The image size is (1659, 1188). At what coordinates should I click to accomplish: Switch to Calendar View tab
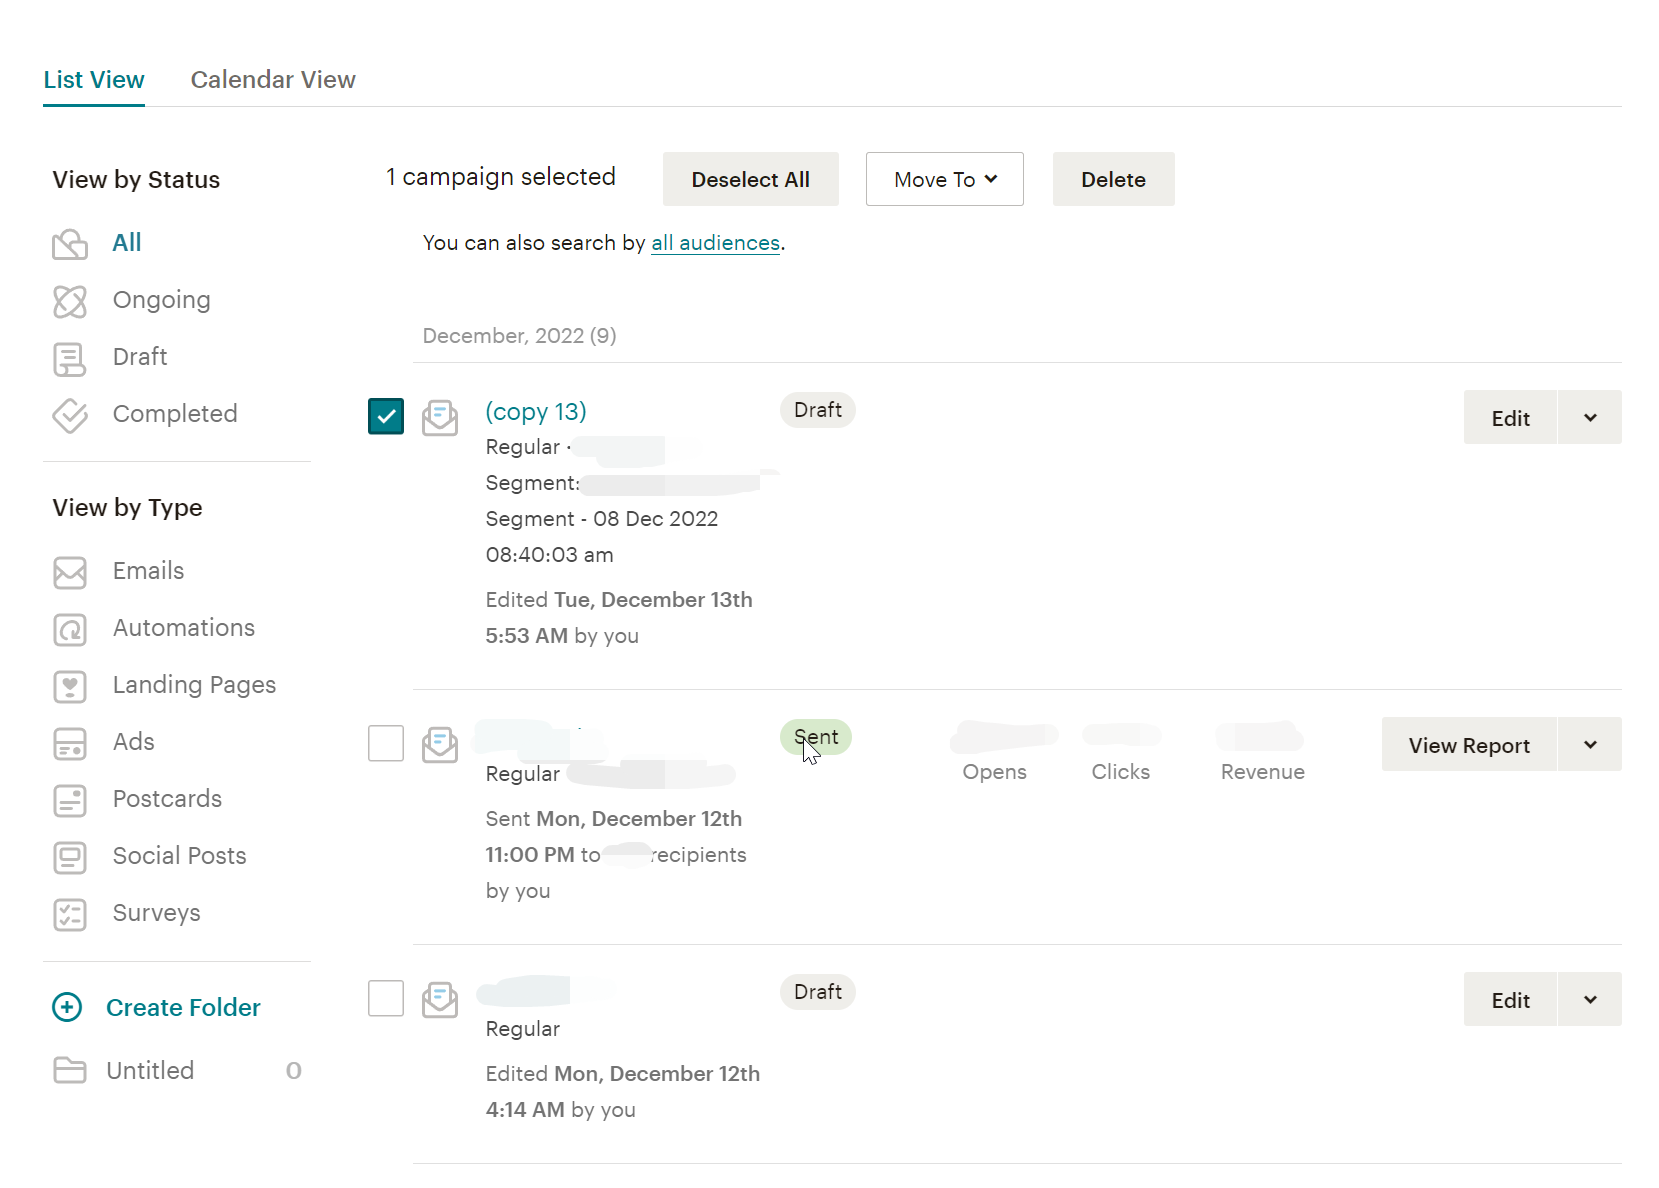click(273, 80)
